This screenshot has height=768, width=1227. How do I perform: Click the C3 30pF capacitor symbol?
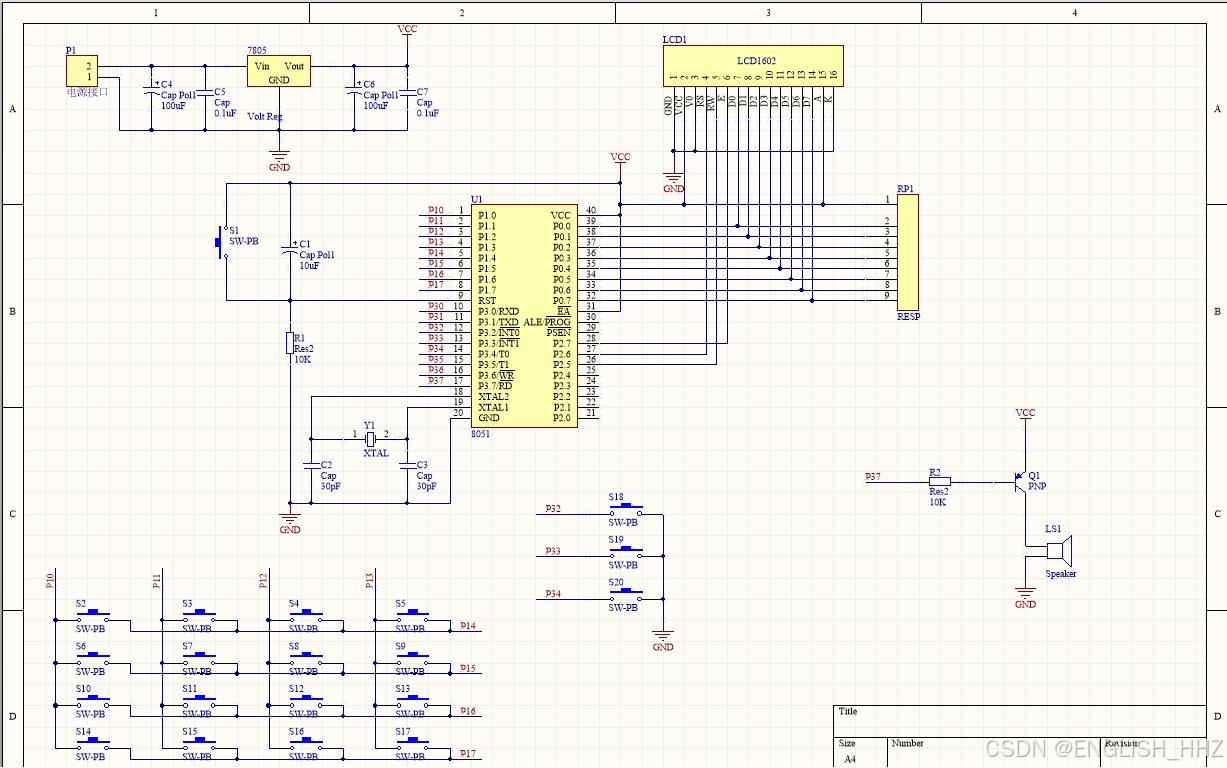click(x=407, y=466)
